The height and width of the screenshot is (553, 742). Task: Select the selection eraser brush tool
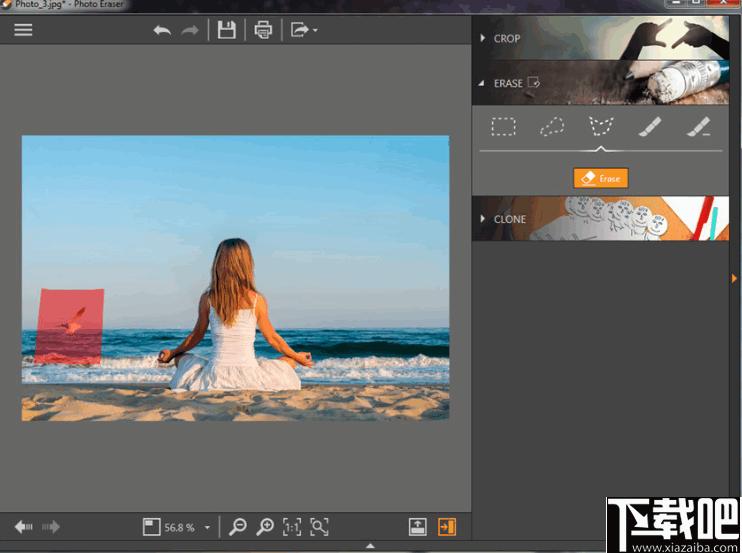[698, 126]
